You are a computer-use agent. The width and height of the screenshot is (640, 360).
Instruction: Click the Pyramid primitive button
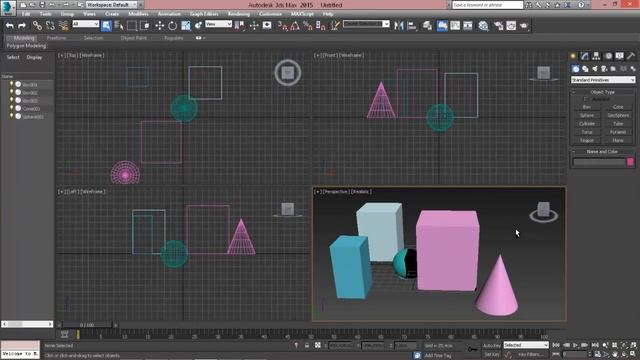pyautogui.click(x=618, y=132)
